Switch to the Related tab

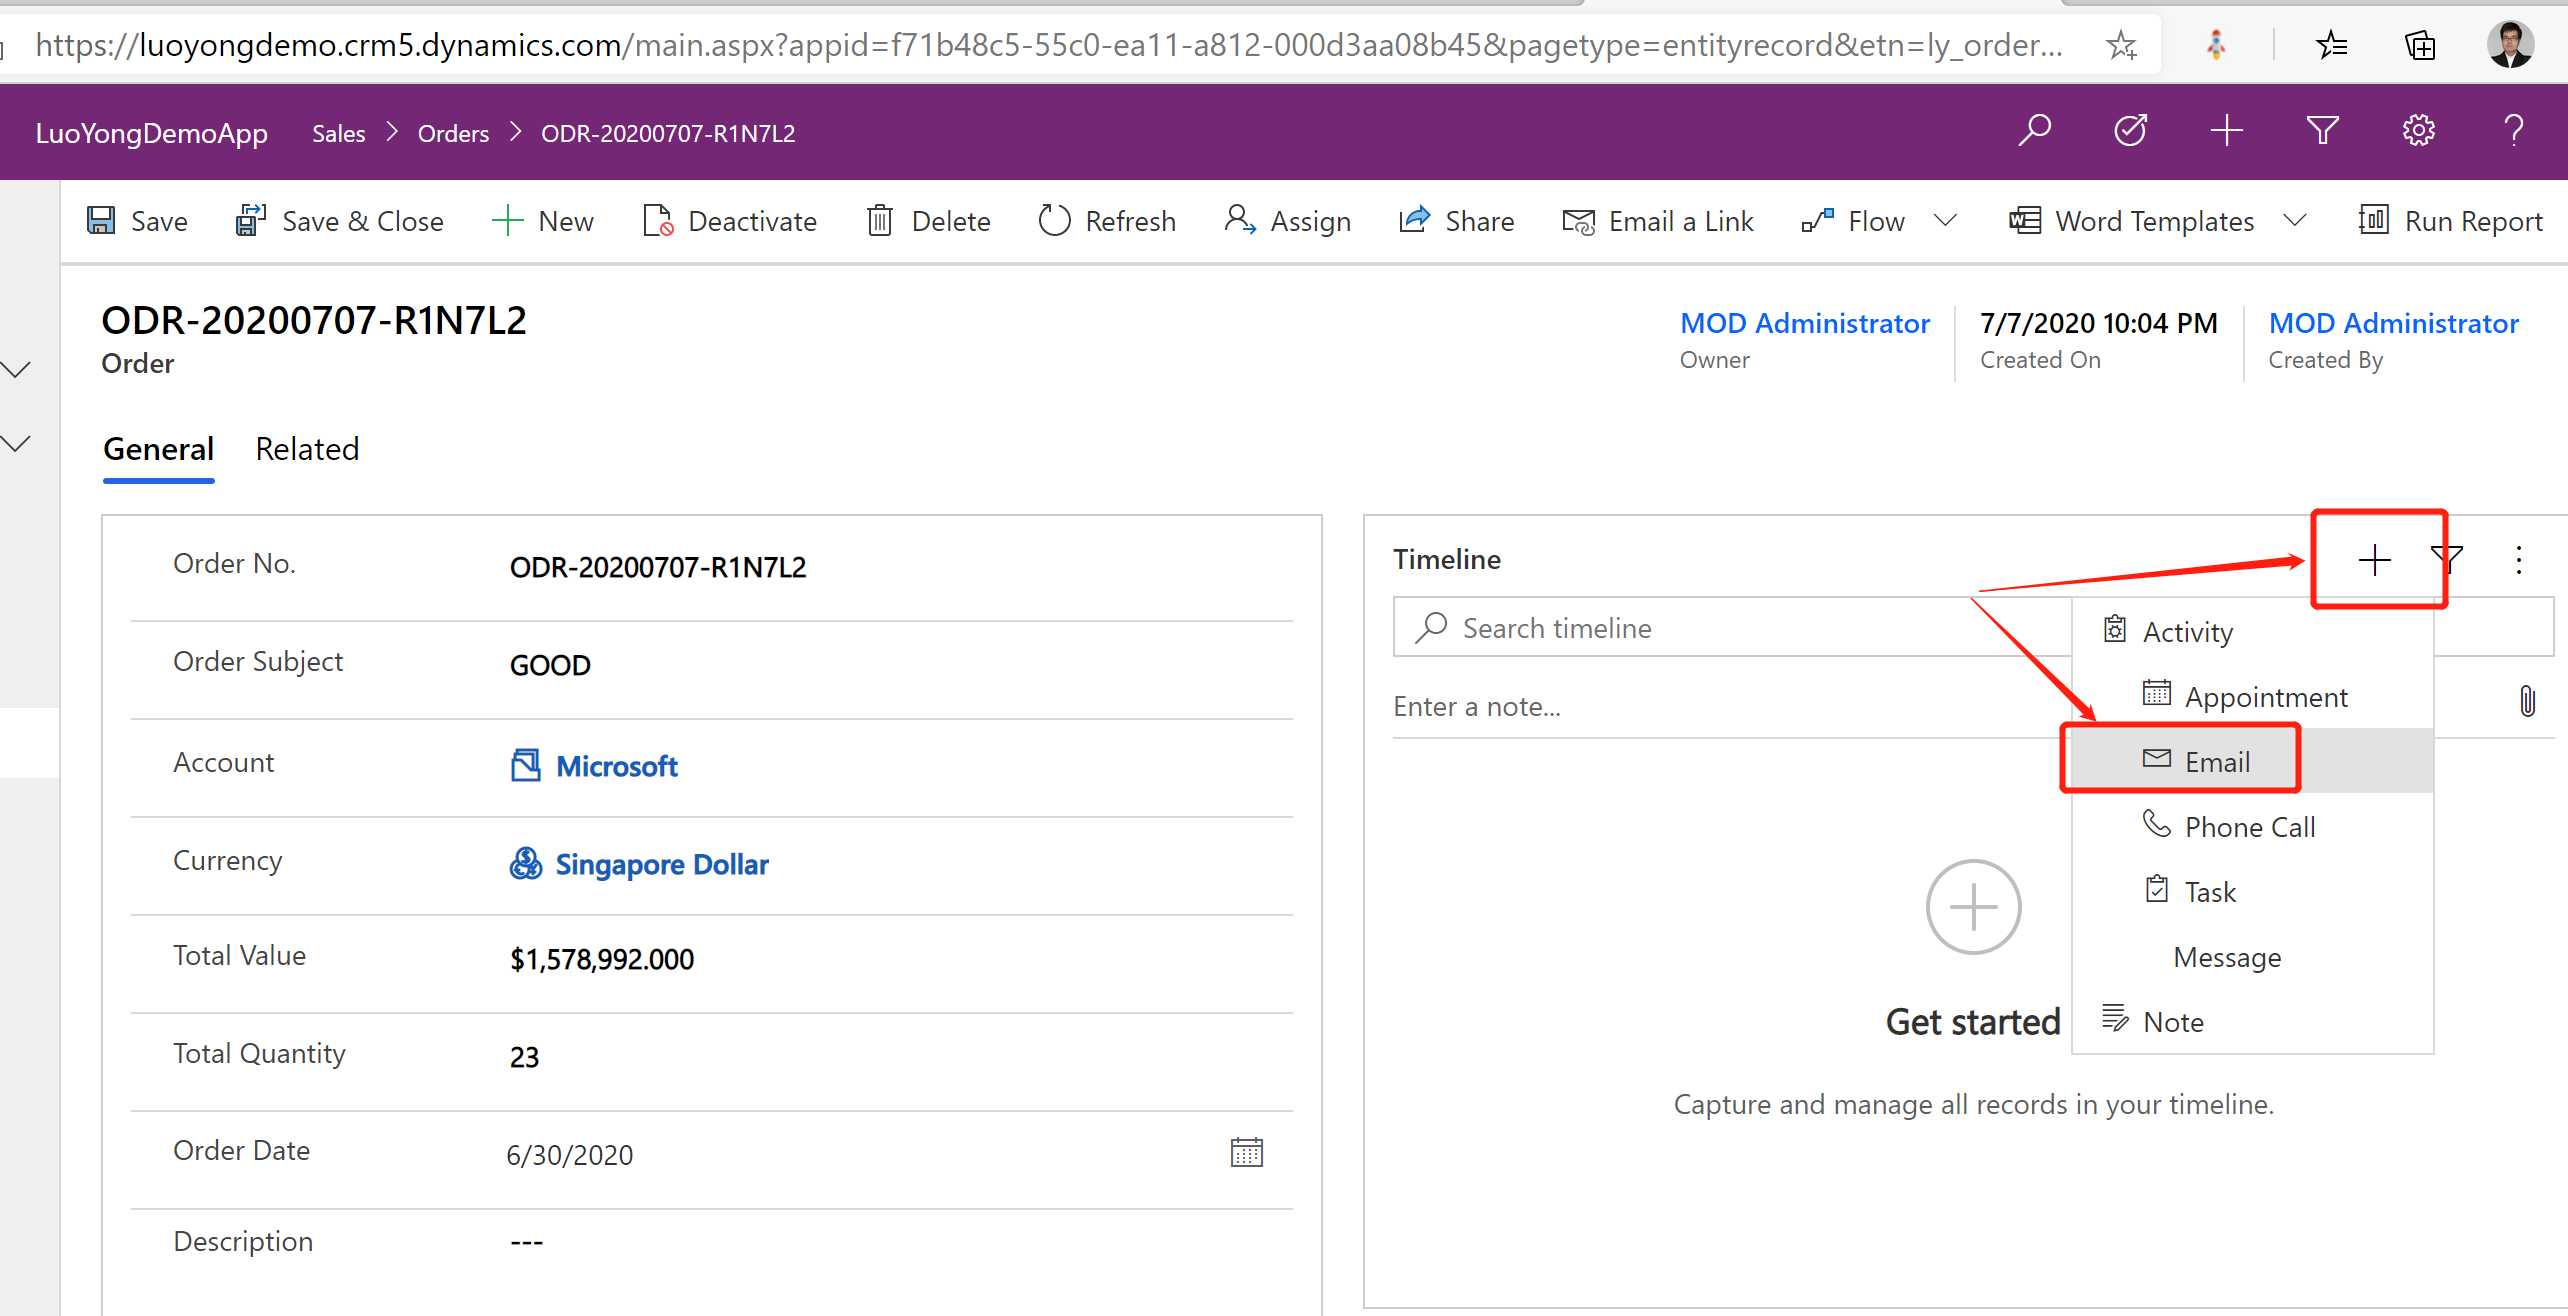click(x=305, y=448)
